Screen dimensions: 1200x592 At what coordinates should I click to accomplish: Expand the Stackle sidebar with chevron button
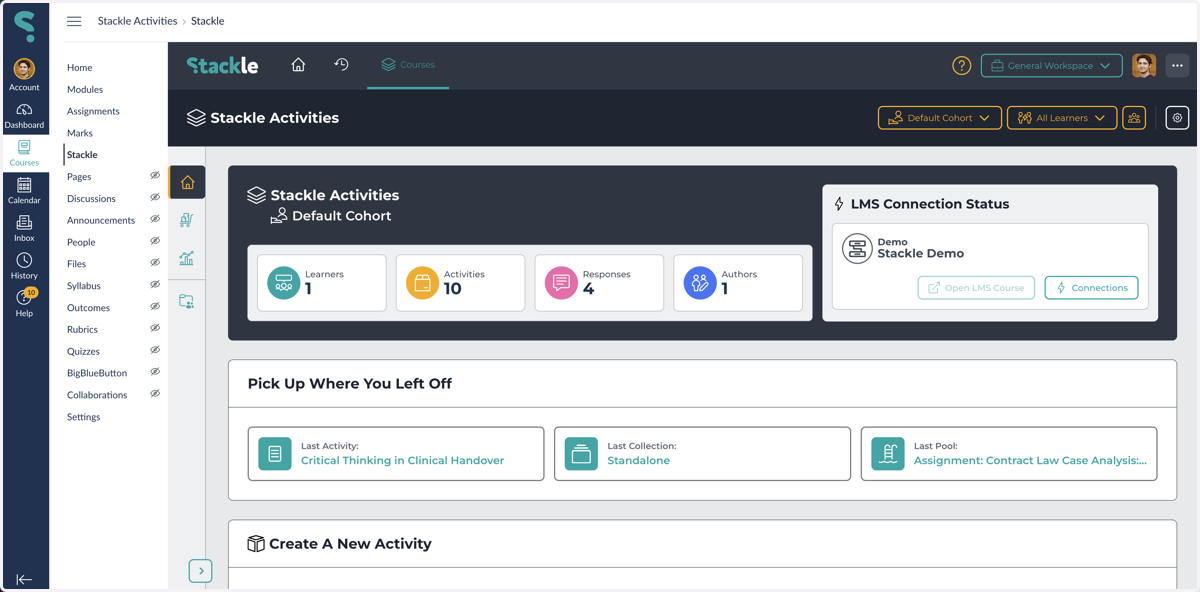200,571
